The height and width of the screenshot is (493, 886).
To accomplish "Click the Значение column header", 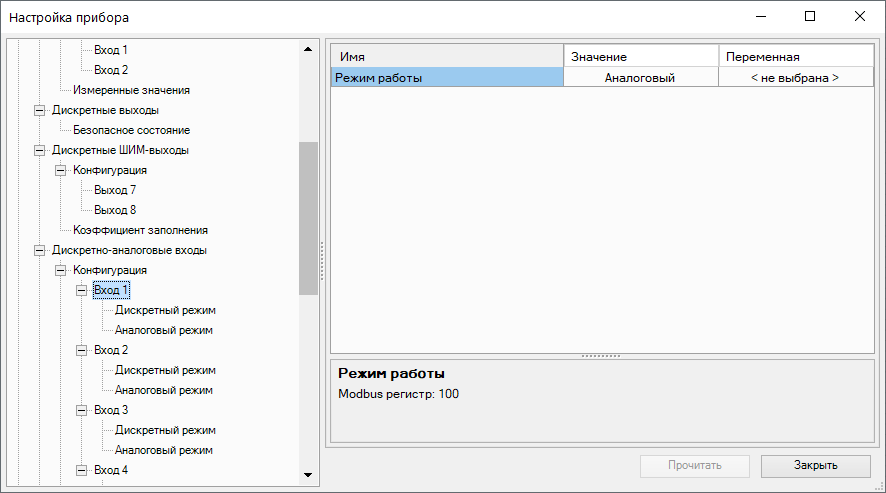I will pos(640,57).
